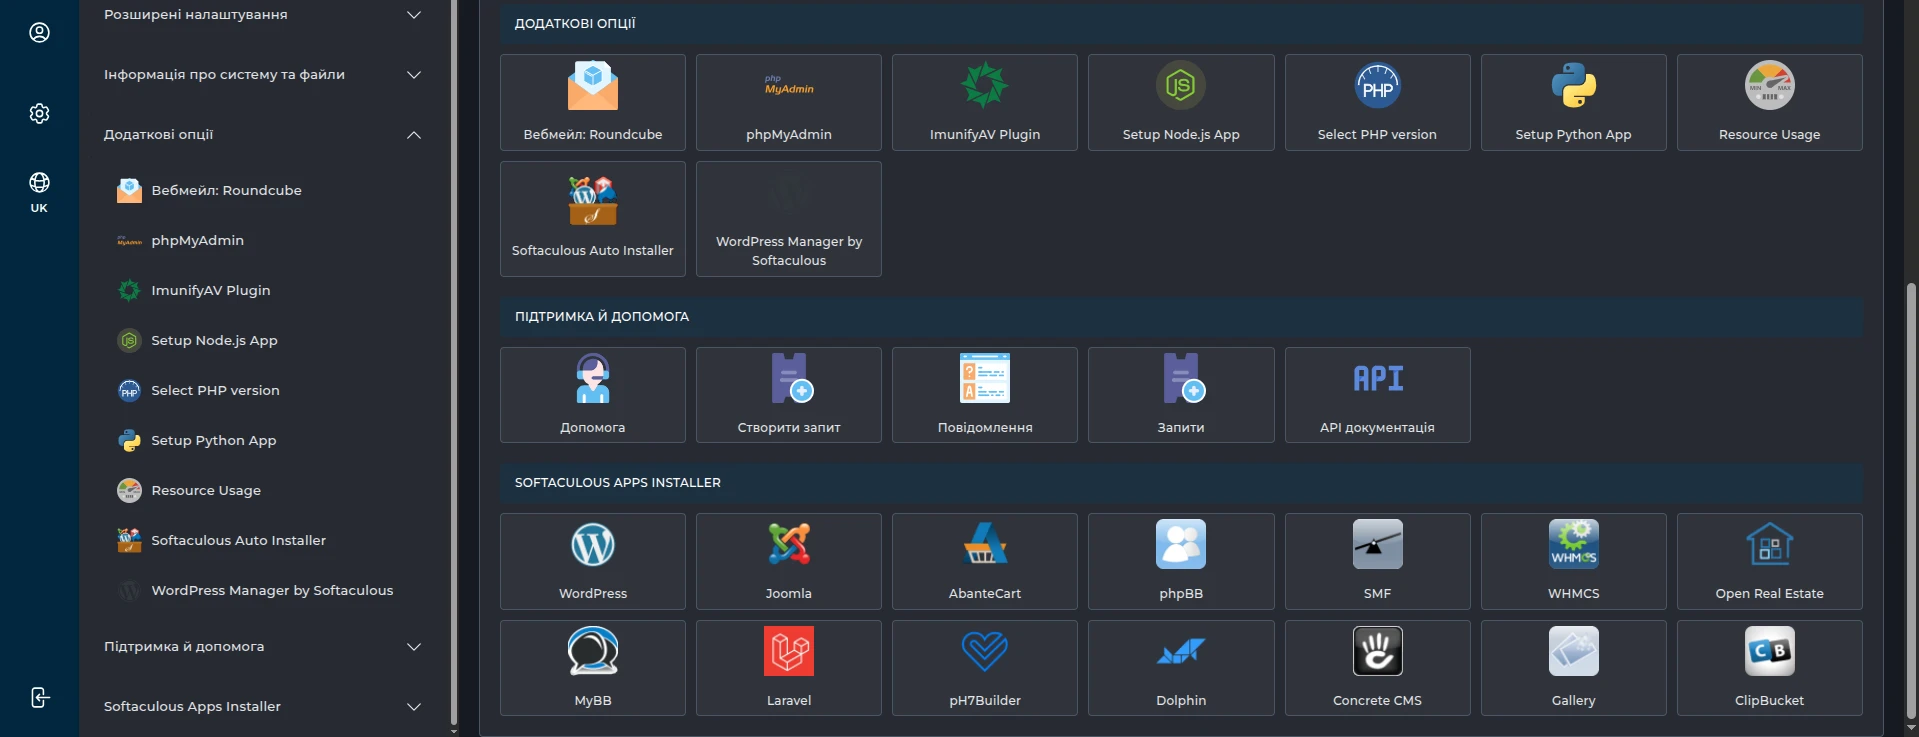
Task: Select the pH7Builder app tile
Action: (985, 668)
